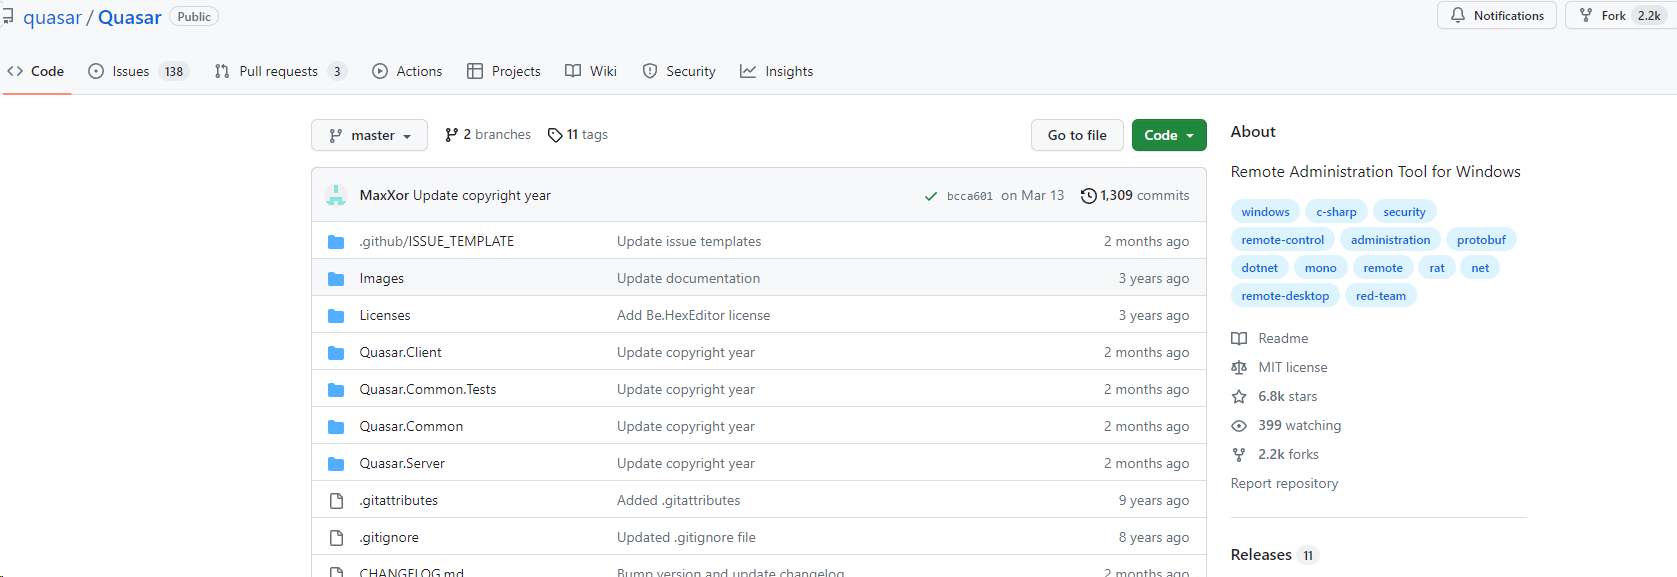Image resolution: width=1677 pixels, height=577 pixels.
Task: Open the 'Add Be.HexEditor license' commit message
Action: [x=694, y=315]
